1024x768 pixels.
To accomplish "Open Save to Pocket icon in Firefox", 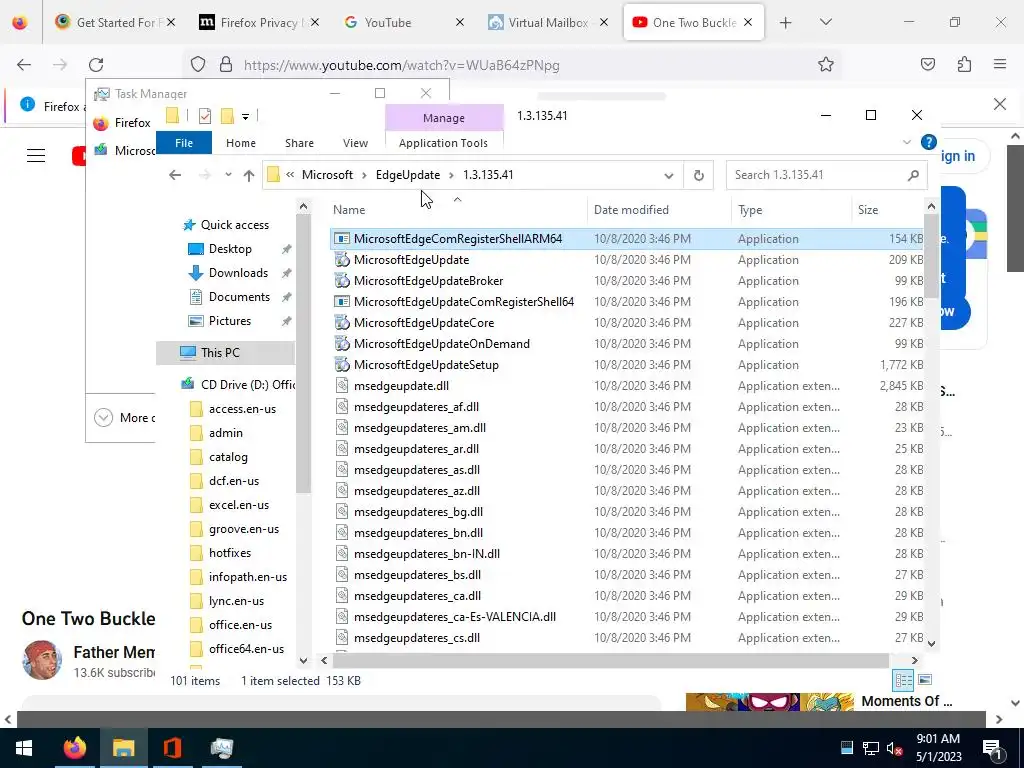I will [927, 64].
